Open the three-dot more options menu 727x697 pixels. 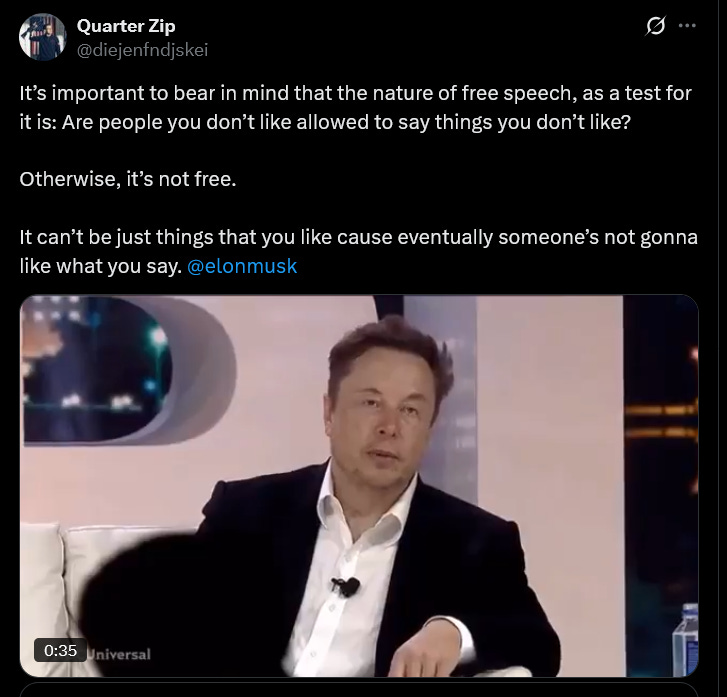(687, 26)
